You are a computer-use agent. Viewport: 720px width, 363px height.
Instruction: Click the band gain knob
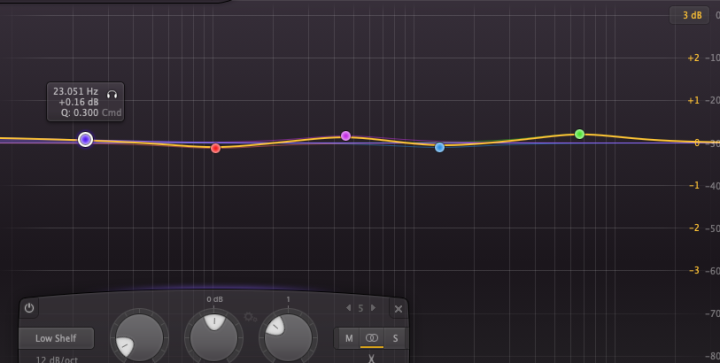214,337
